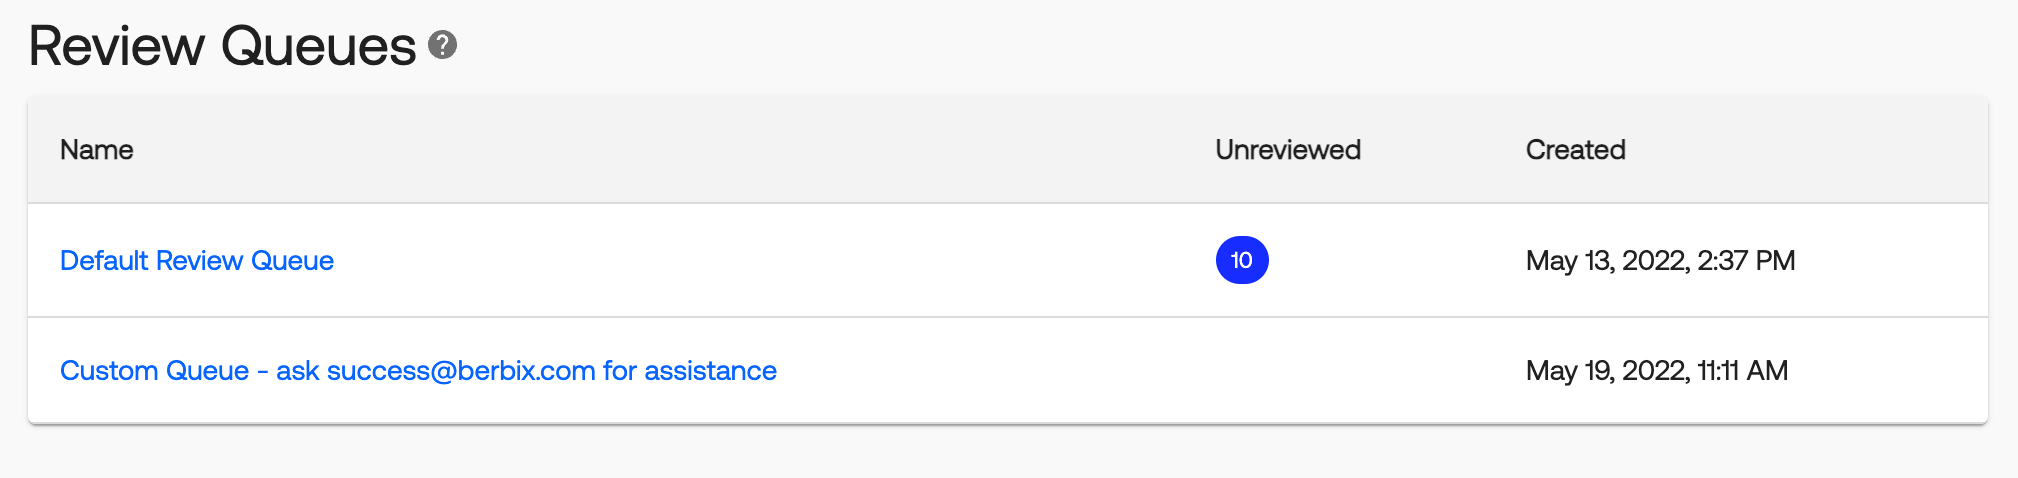
Task: Click the Review Queues page heading
Action: coord(222,46)
